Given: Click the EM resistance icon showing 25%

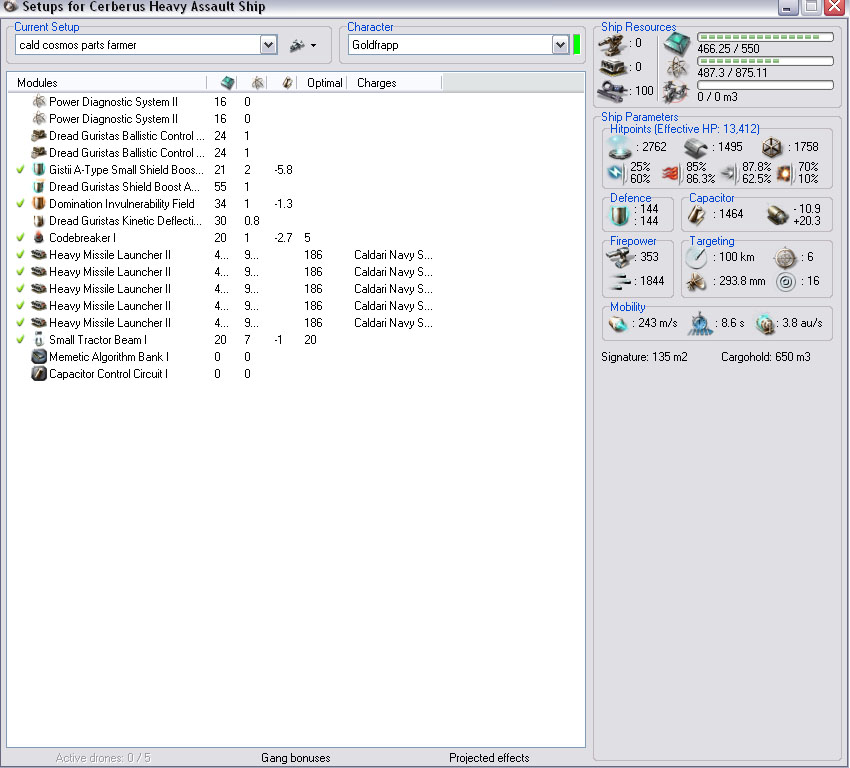Looking at the screenshot, I should tap(616, 173).
